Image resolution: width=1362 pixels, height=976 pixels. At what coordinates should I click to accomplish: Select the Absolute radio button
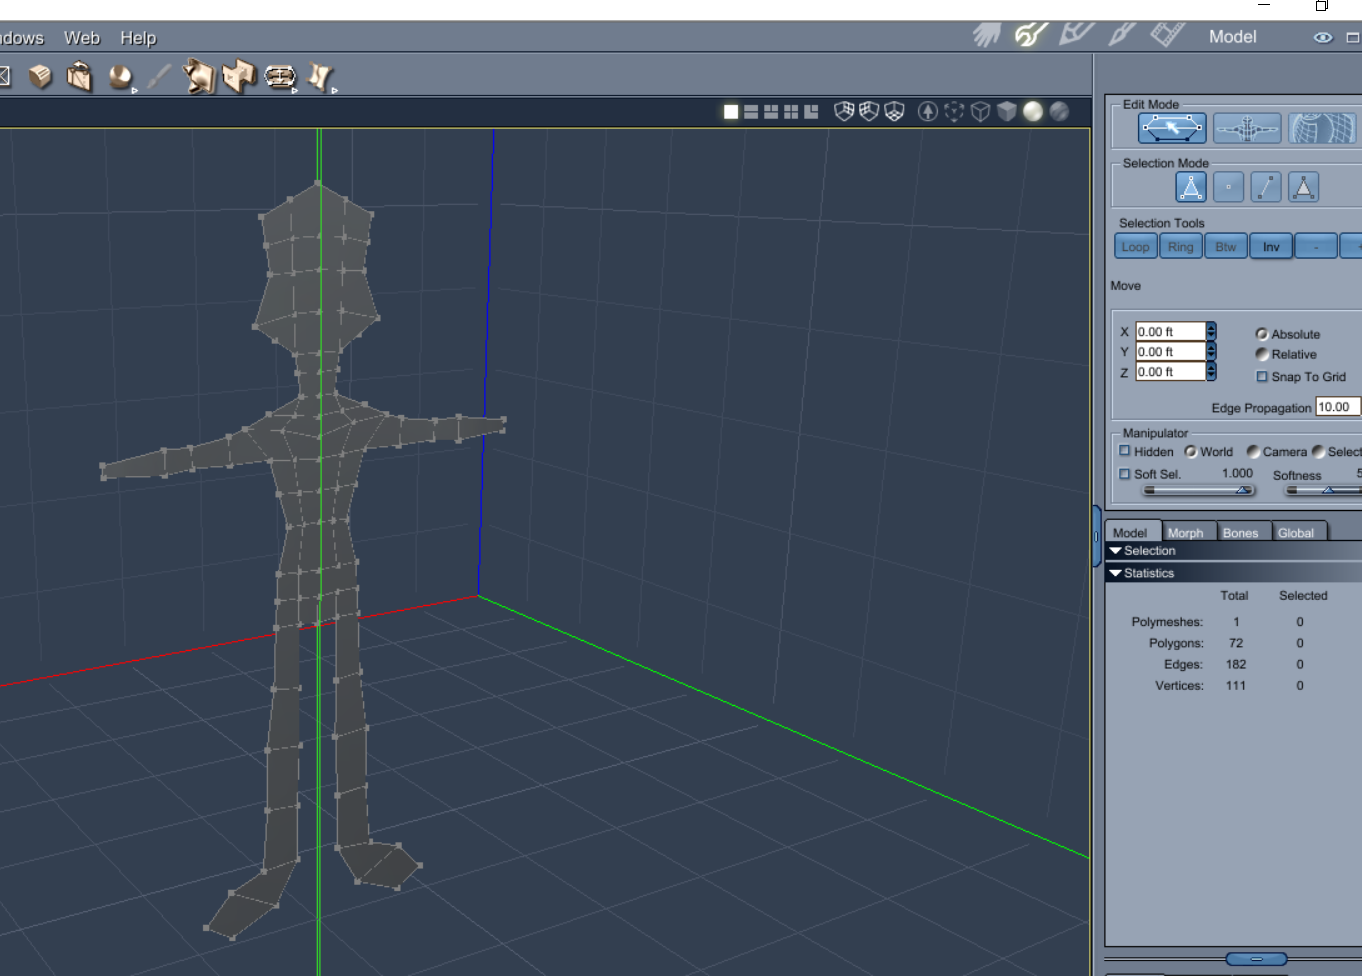(x=1262, y=334)
